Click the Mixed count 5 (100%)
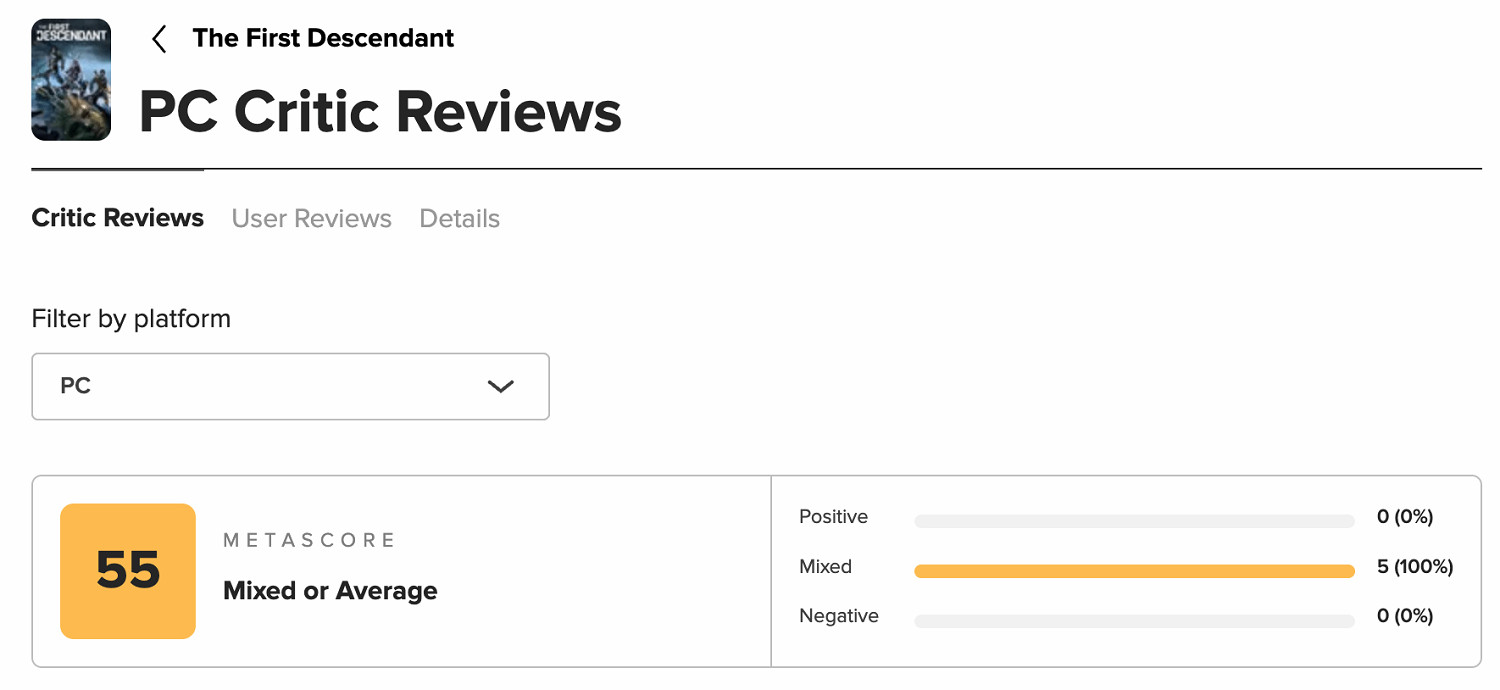The height and width of the screenshot is (690, 1500). coord(1414,567)
